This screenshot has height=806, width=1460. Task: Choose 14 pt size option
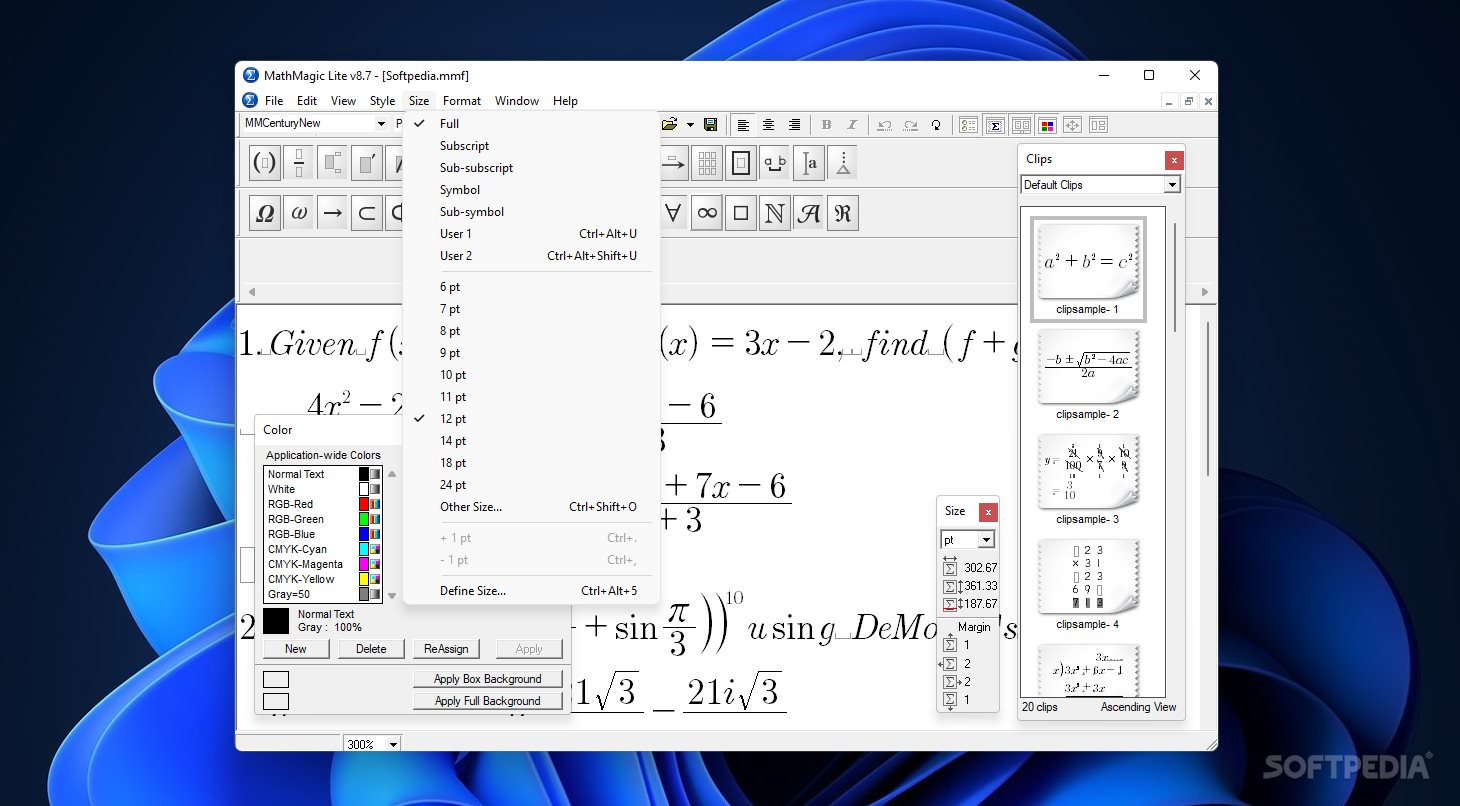click(x=531, y=441)
